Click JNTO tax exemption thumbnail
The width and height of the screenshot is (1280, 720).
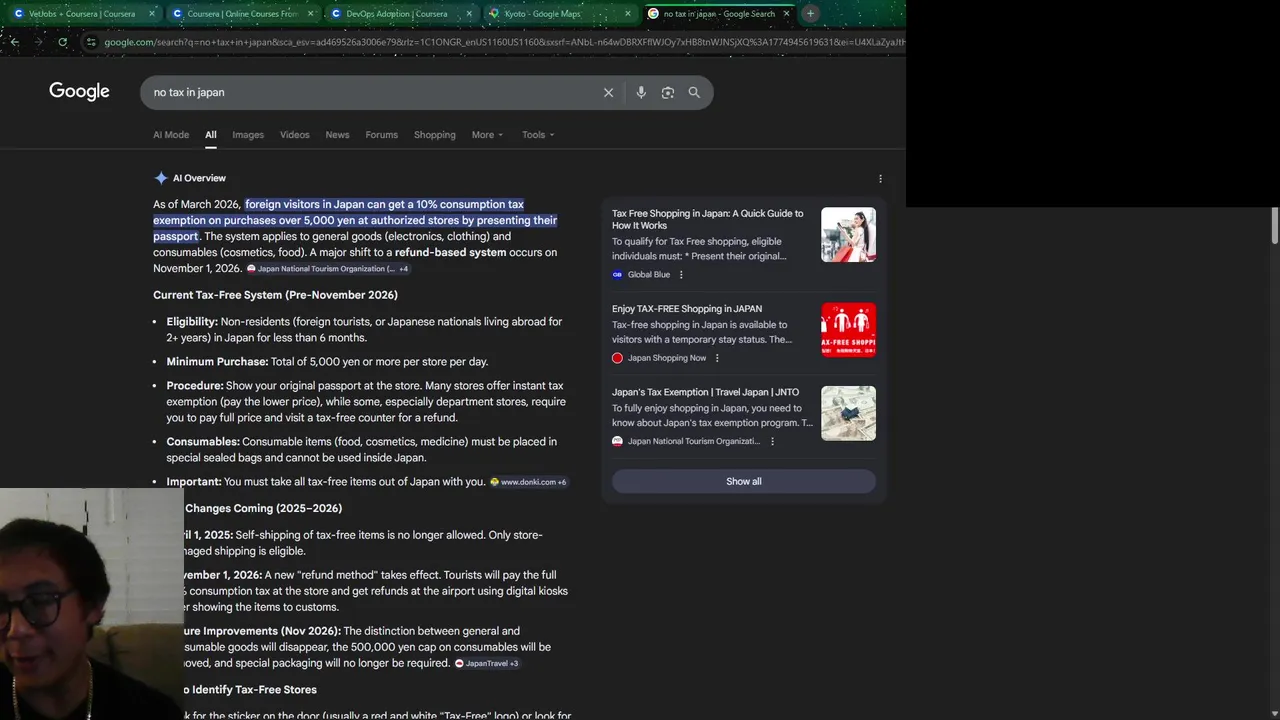pyautogui.click(x=848, y=413)
